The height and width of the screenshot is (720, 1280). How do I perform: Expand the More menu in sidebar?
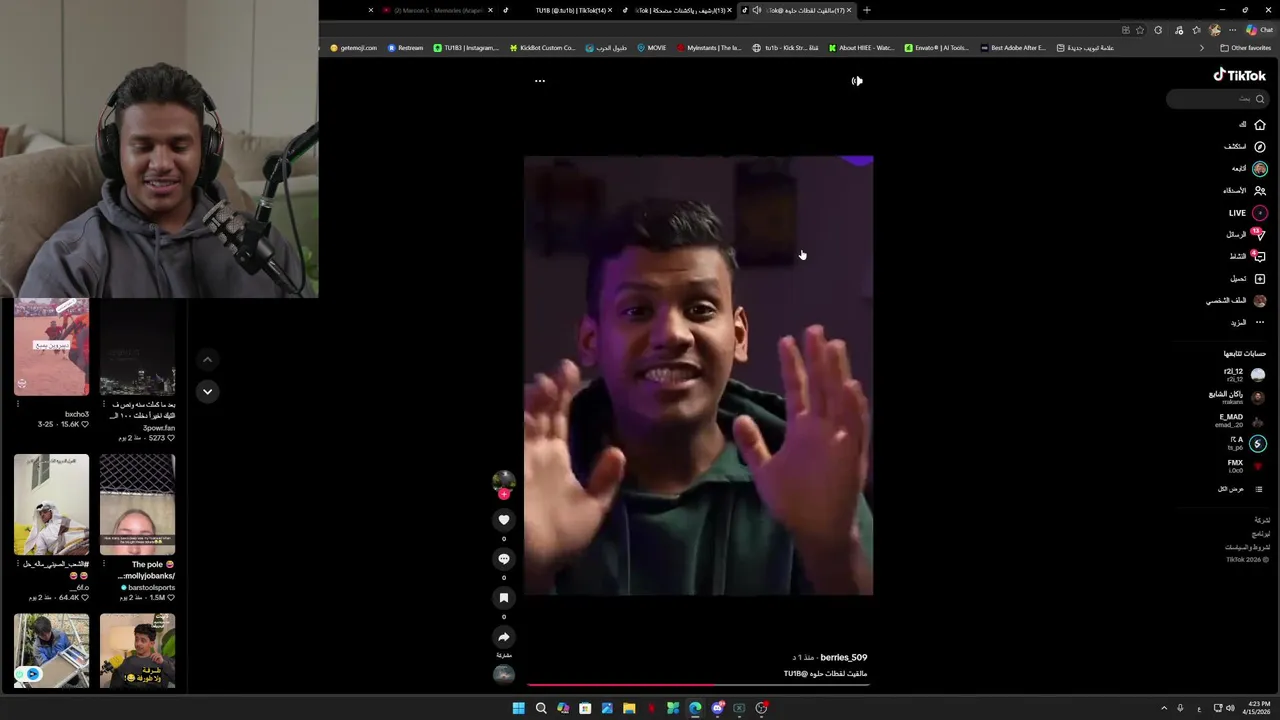[1247, 323]
